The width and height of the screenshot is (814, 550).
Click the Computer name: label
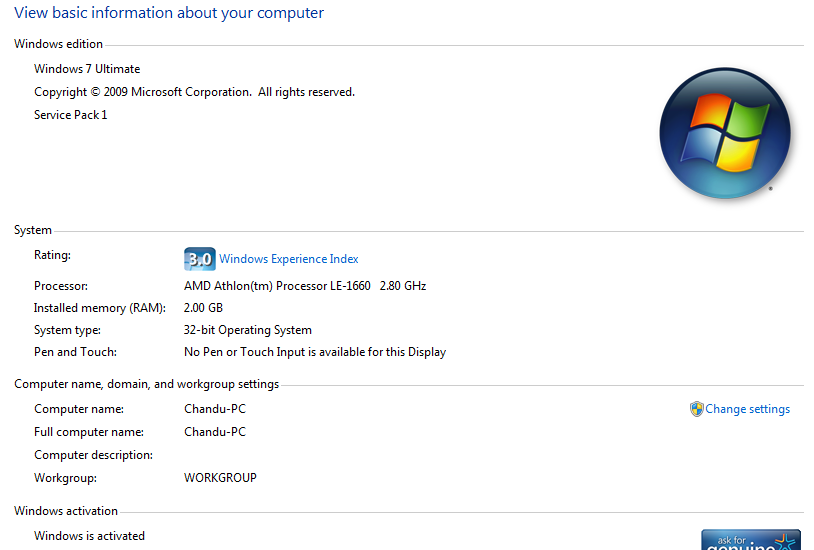tap(79, 409)
